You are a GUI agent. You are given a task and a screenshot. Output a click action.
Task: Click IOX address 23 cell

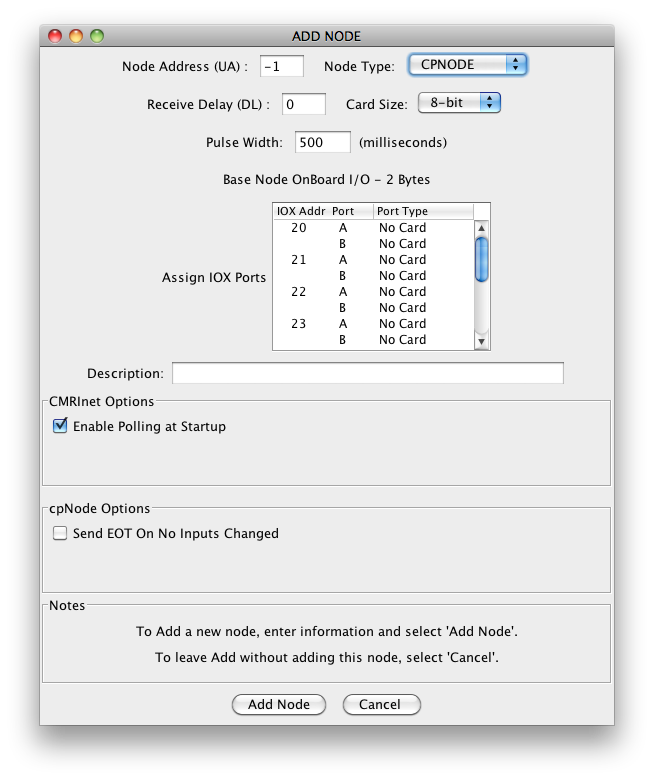tap(299, 323)
